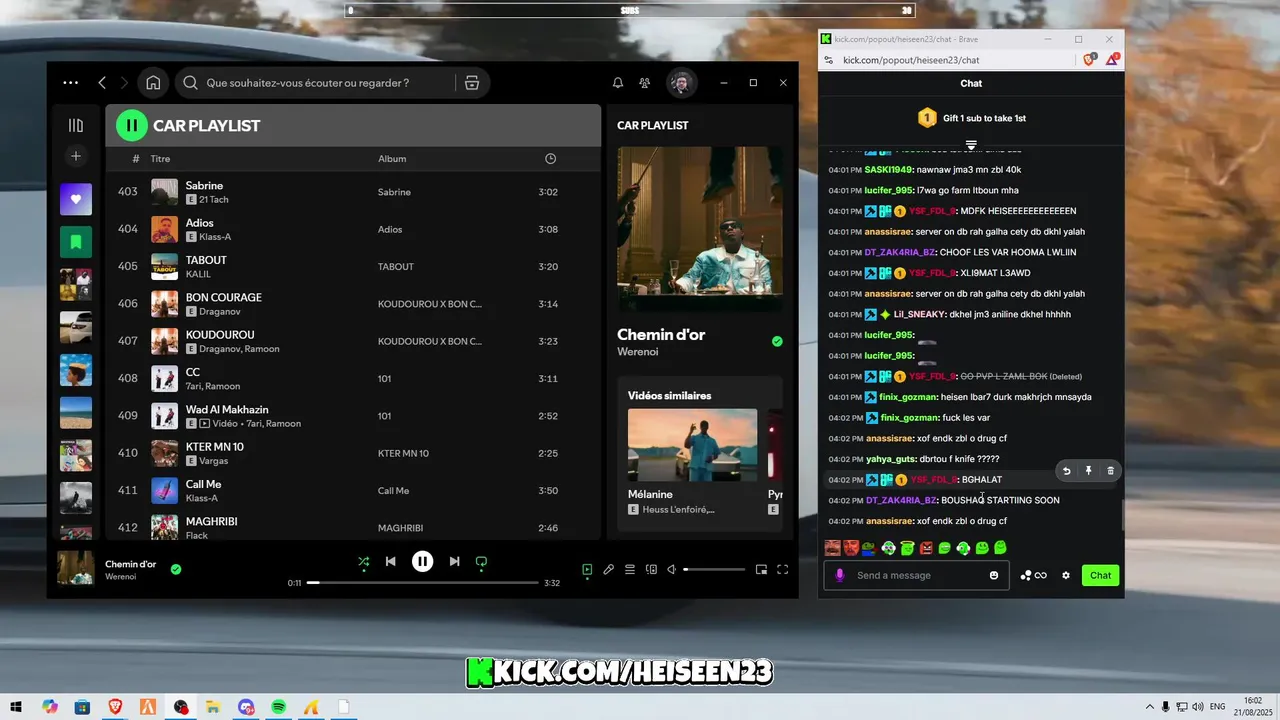The height and width of the screenshot is (720, 1280).
Task: Open artist link Draganov, Ramoon under KOUDOUROU
Action: (x=239, y=349)
